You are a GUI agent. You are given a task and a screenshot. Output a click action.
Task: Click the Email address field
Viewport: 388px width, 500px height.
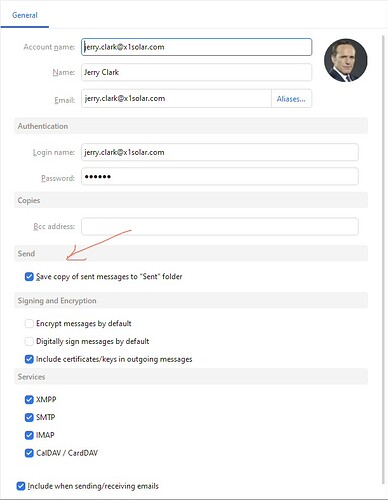pyautogui.click(x=176, y=99)
